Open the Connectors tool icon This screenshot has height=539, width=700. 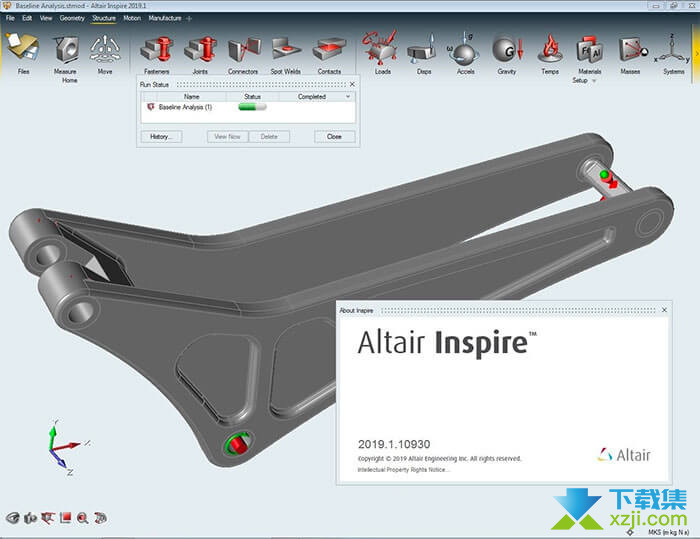244,50
